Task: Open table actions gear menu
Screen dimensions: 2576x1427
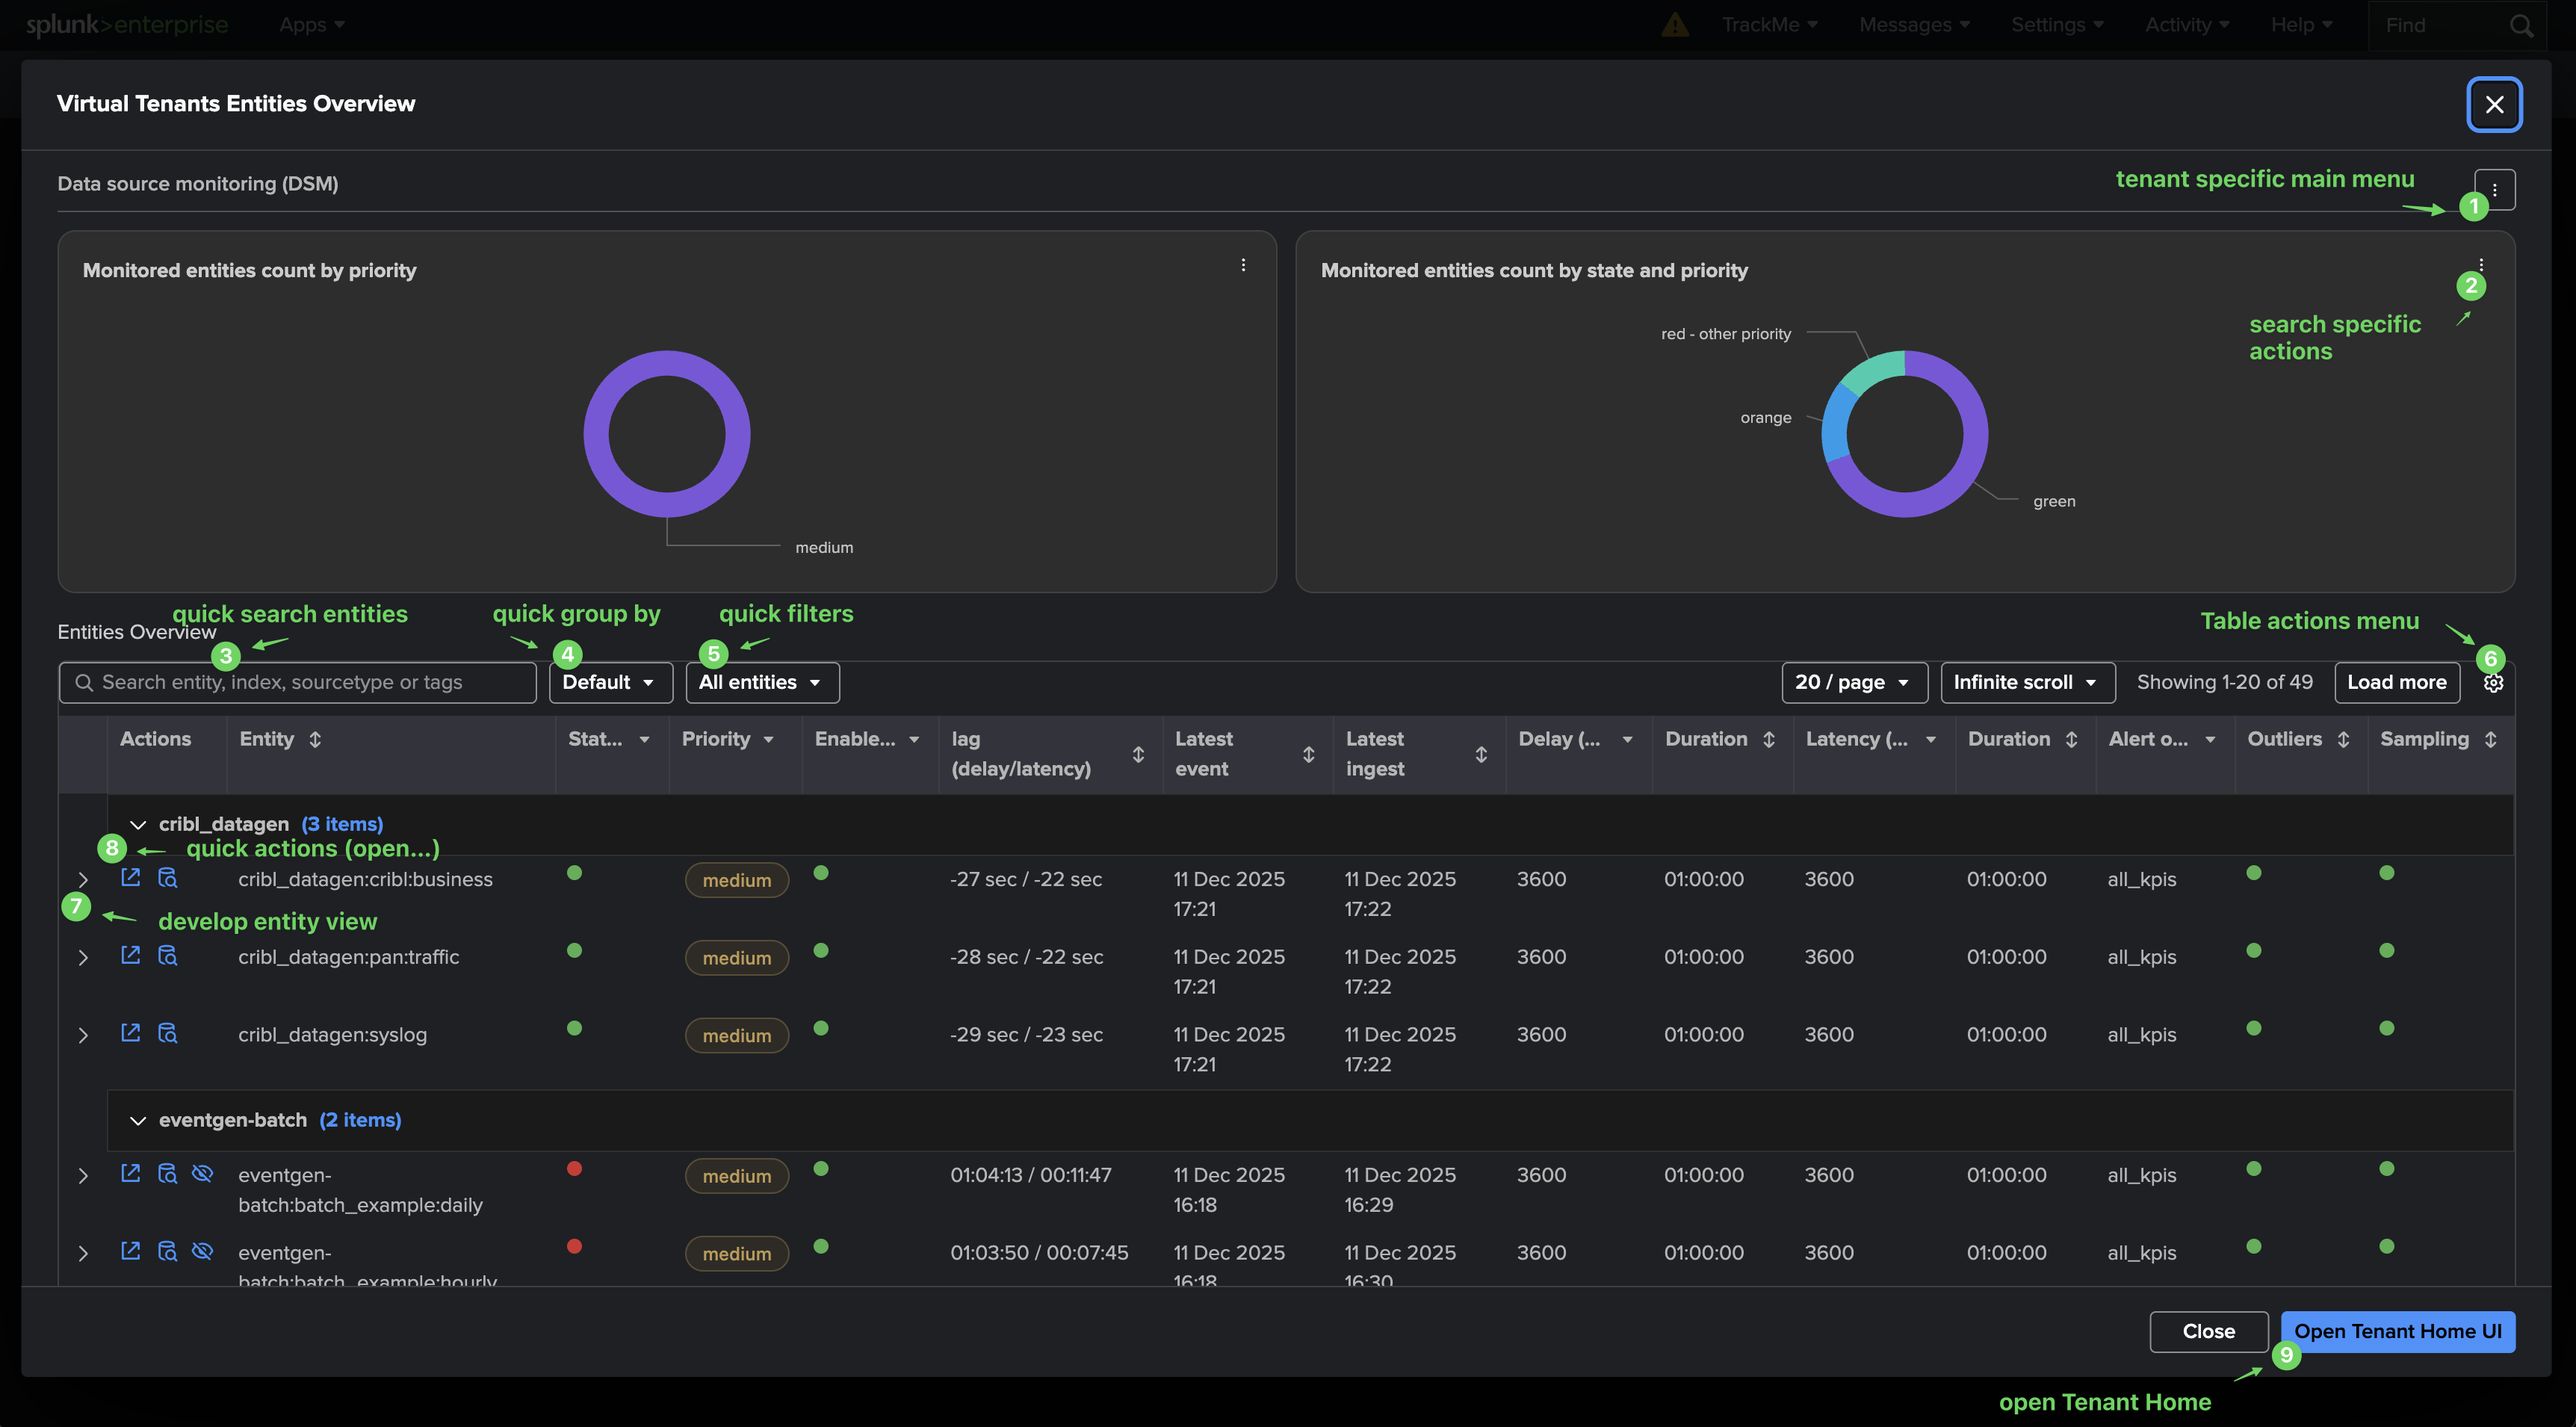Action: (x=2493, y=683)
